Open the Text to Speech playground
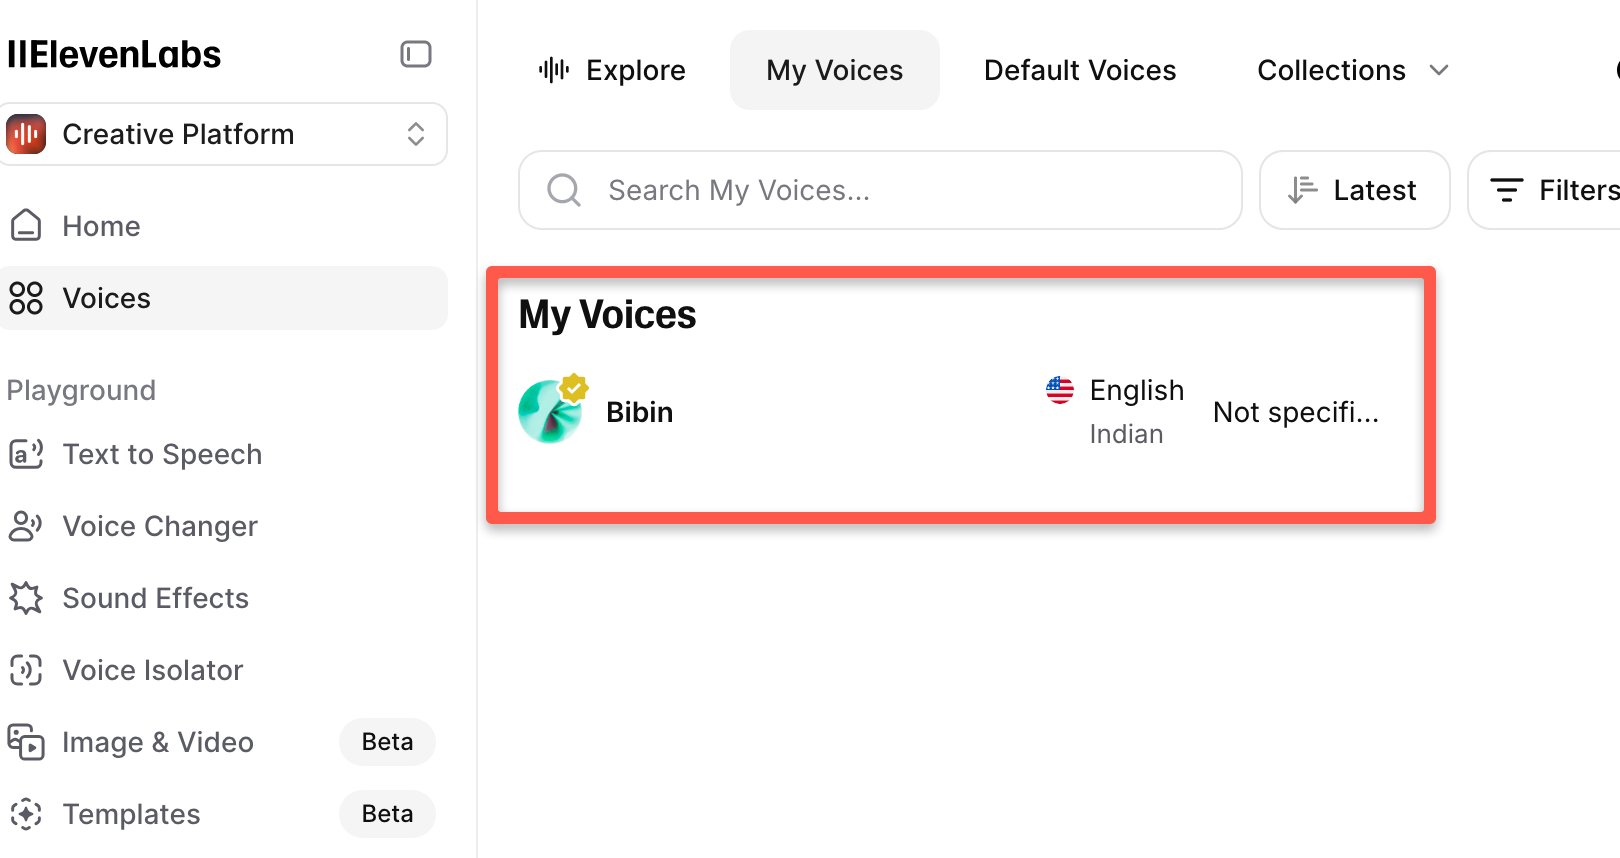This screenshot has height=858, width=1620. click(161, 454)
